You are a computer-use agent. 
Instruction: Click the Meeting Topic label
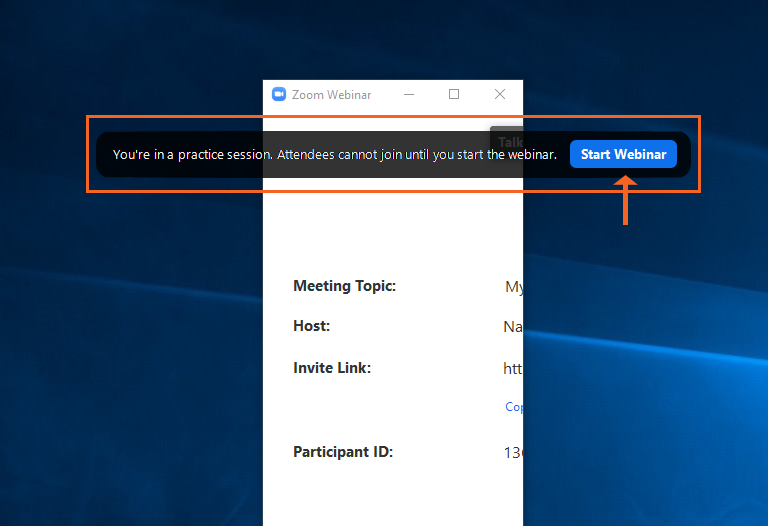(344, 286)
